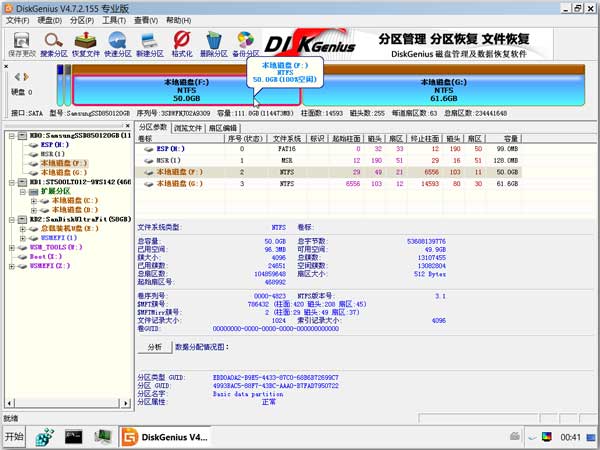This screenshot has height=450, width=600.
Task: Open the 备份分区 backup partition tool
Action: click(246, 44)
